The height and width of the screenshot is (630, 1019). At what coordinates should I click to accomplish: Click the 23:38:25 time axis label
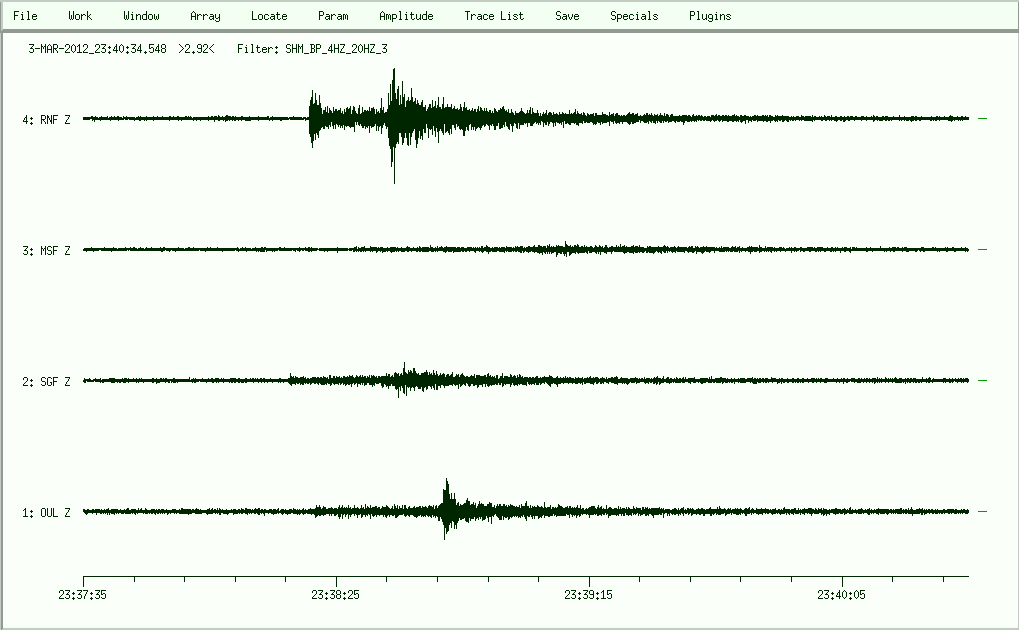coord(337,594)
